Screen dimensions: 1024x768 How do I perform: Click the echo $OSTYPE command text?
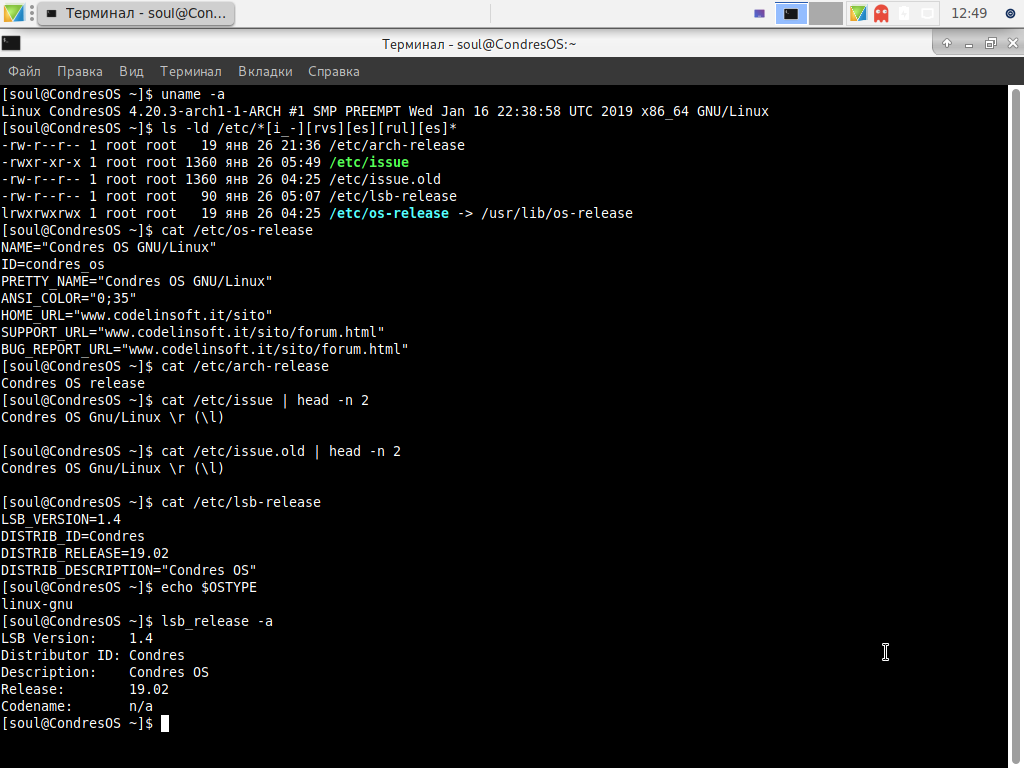pos(209,588)
